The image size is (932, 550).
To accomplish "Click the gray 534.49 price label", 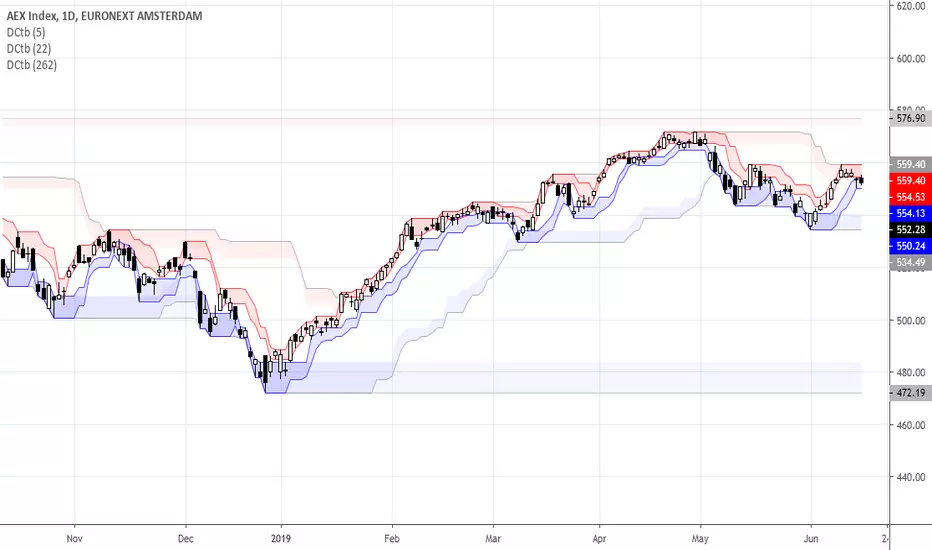I will pos(911,262).
